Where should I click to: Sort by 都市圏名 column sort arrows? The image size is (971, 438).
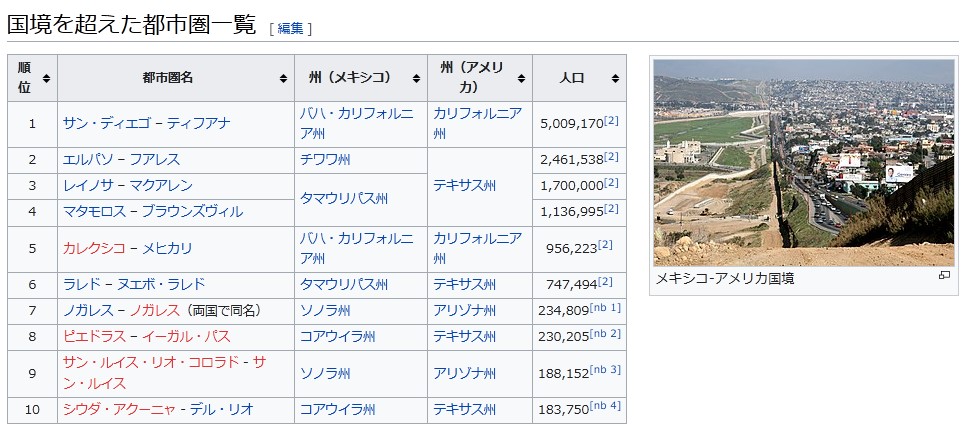282,78
